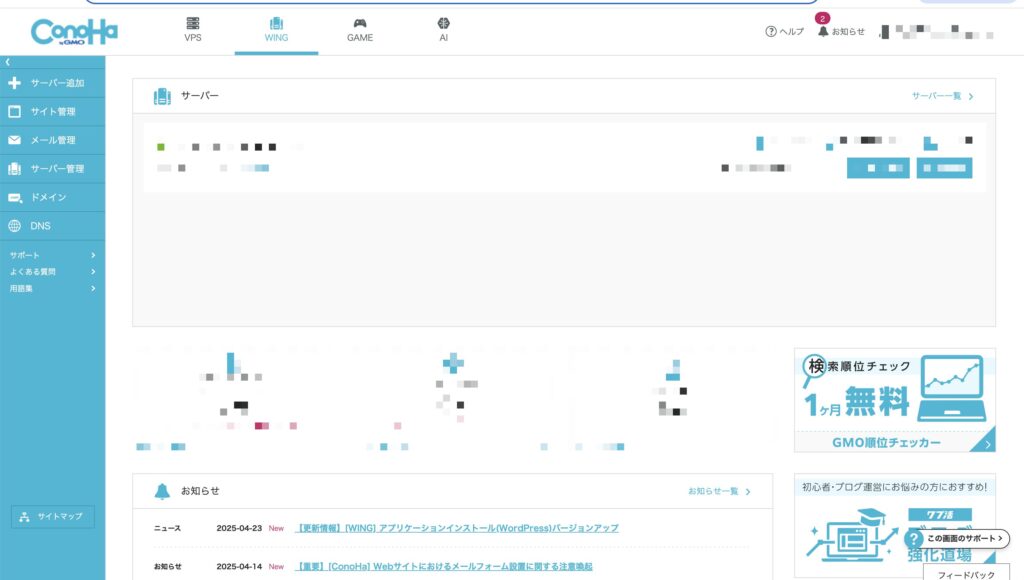Click the WING server icon
The height and width of the screenshot is (580, 1024).
tap(276, 24)
